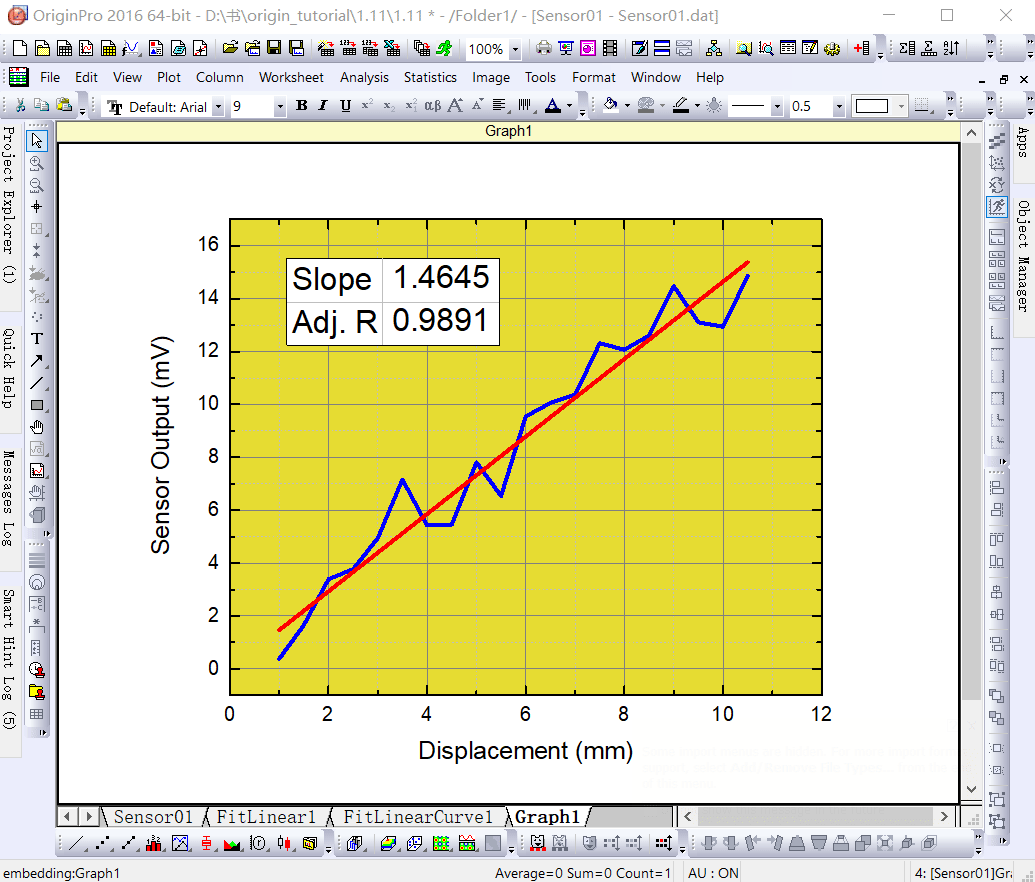Toggle Superscript formatting
The image size is (1035, 882).
[367, 106]
